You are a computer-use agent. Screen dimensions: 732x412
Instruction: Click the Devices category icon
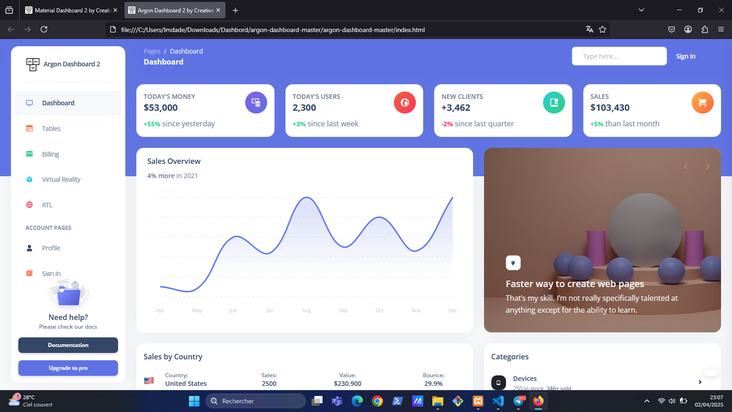[x=498, y=383]
